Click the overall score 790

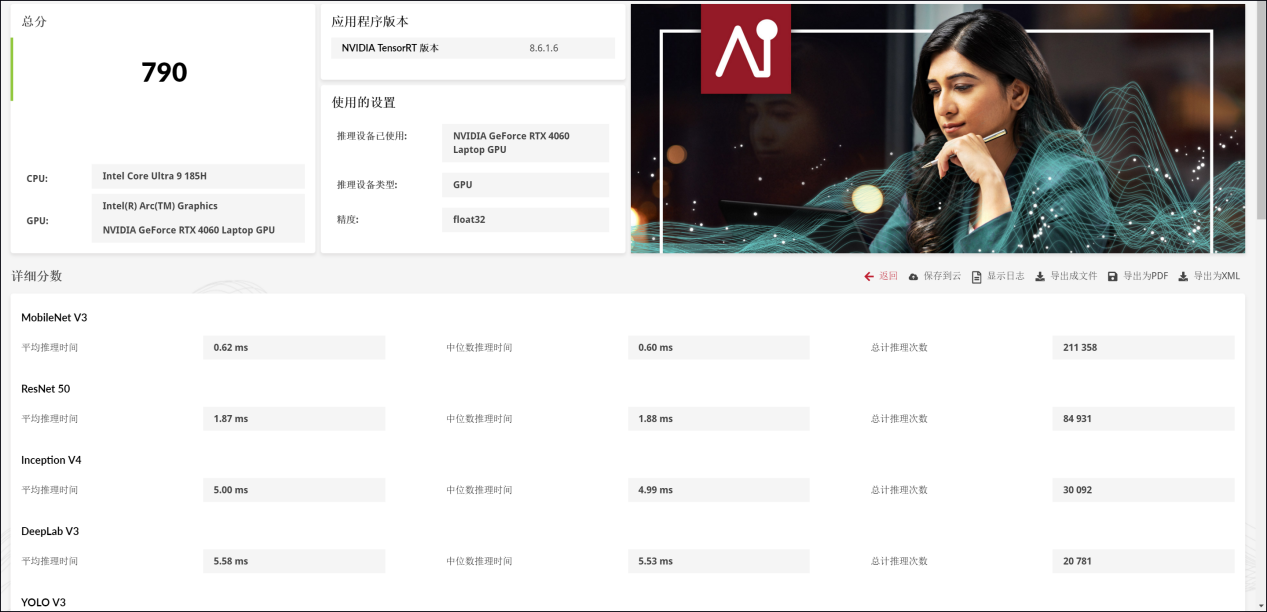click(x=164, y=72)
